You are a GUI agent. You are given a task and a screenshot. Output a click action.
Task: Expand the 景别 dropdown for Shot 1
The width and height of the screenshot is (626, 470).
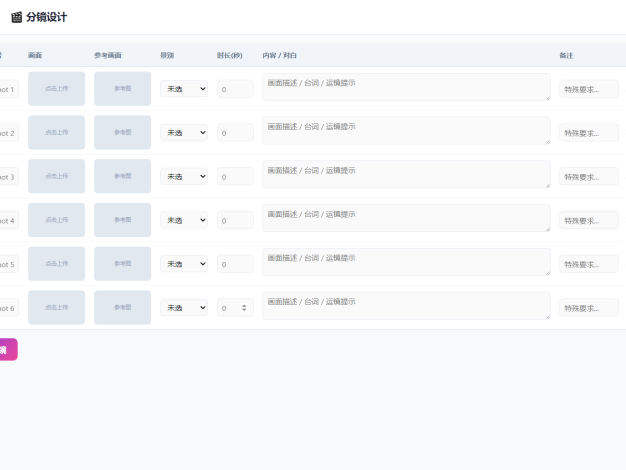pos(184,89)
